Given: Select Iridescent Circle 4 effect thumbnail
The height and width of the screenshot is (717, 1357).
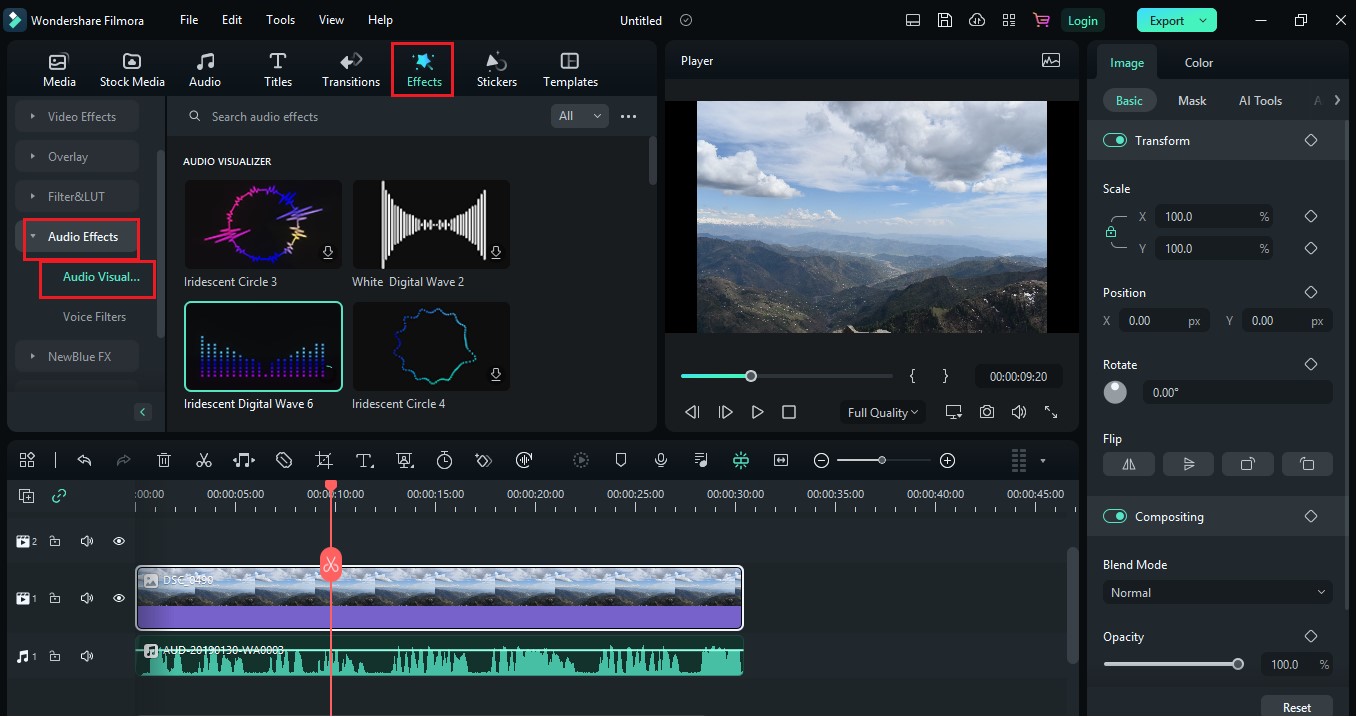Looking at the screenshot, I should click(x=431, y=346).
